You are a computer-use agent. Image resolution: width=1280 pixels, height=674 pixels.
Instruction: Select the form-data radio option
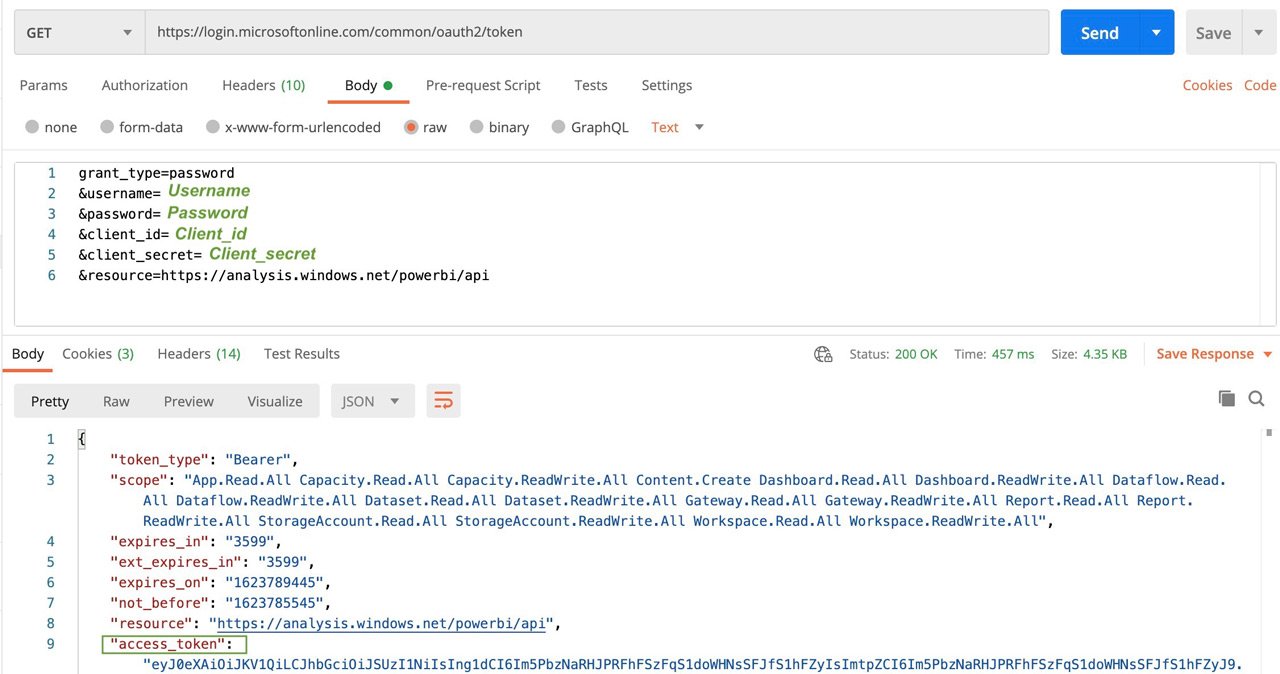click(107, 127)
